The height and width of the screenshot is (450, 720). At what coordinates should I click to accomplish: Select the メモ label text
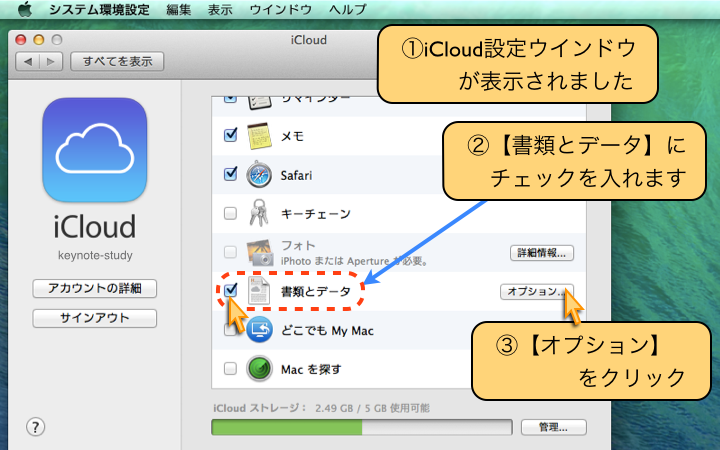[292, 136]
